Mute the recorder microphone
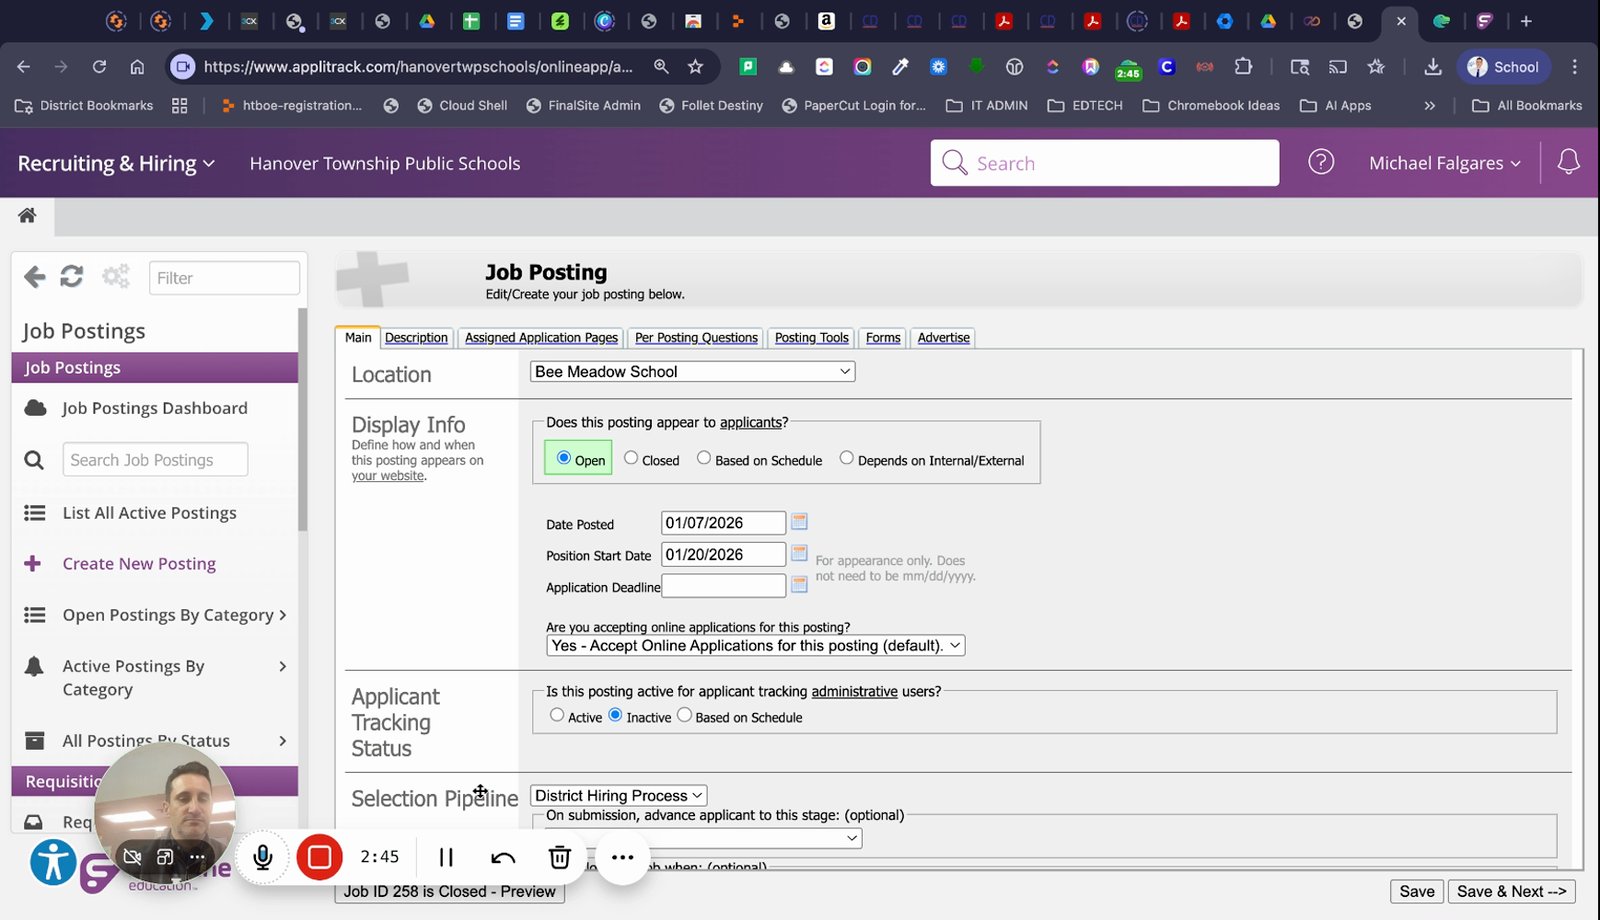Image resolution: width=1600 pixels, height=920 pixels. 263,857
